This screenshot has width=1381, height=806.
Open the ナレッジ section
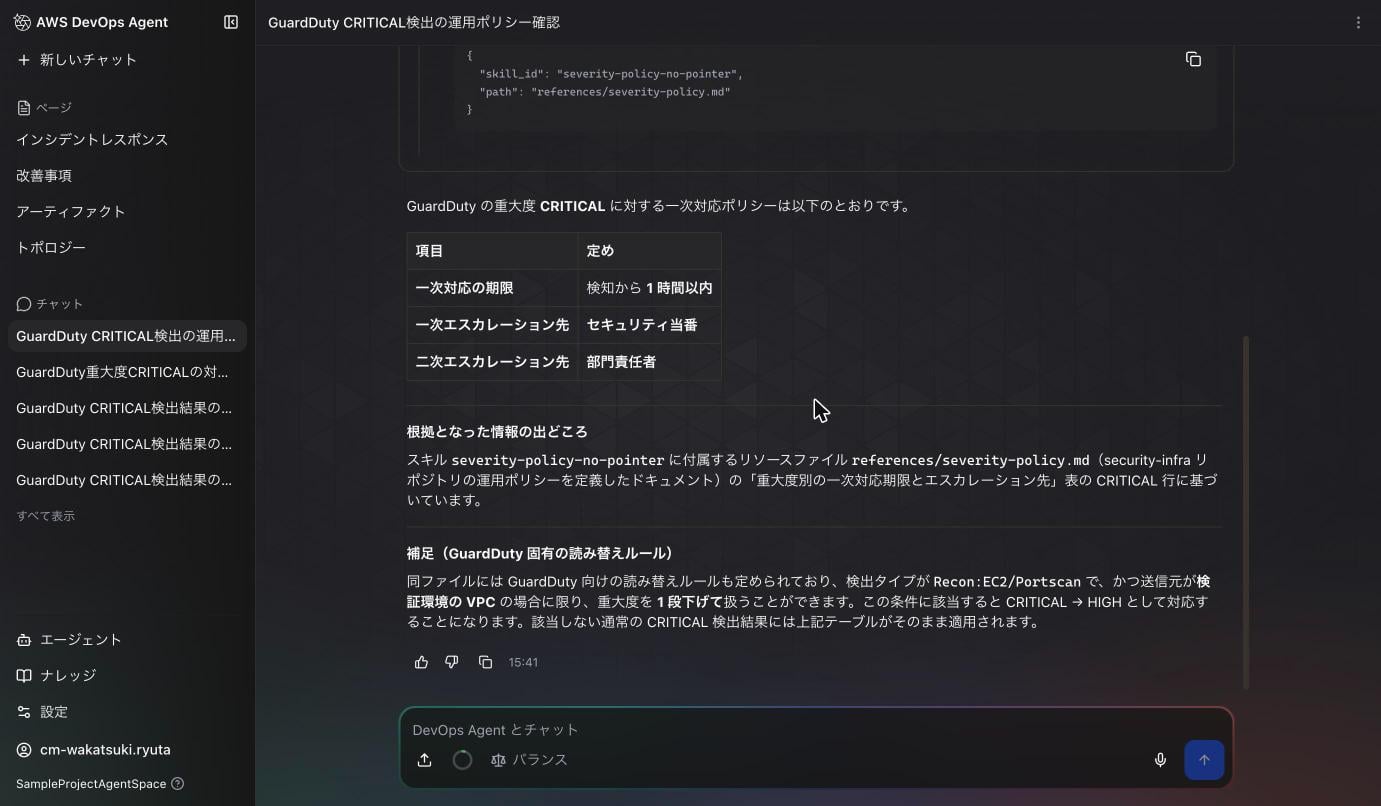pos(57,676)
